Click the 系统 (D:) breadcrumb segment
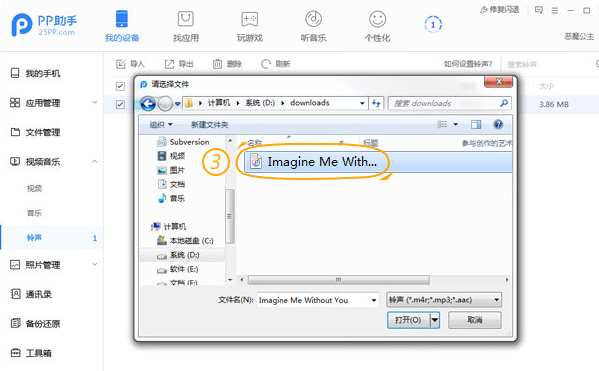The height and width of the screenshot is (371, 599). pos(260,103)
